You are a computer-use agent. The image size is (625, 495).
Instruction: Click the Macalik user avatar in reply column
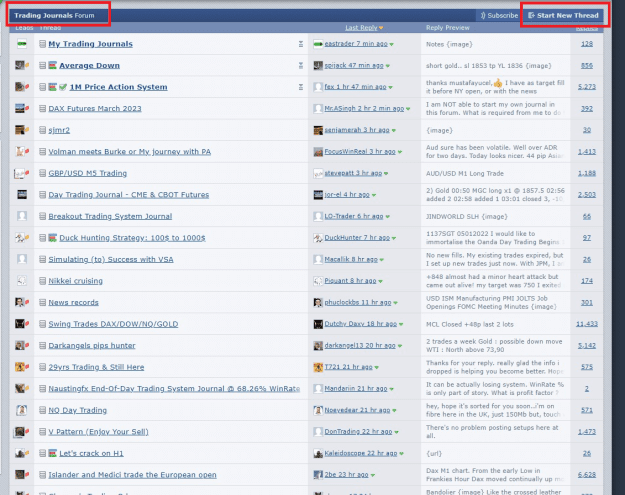318,259
